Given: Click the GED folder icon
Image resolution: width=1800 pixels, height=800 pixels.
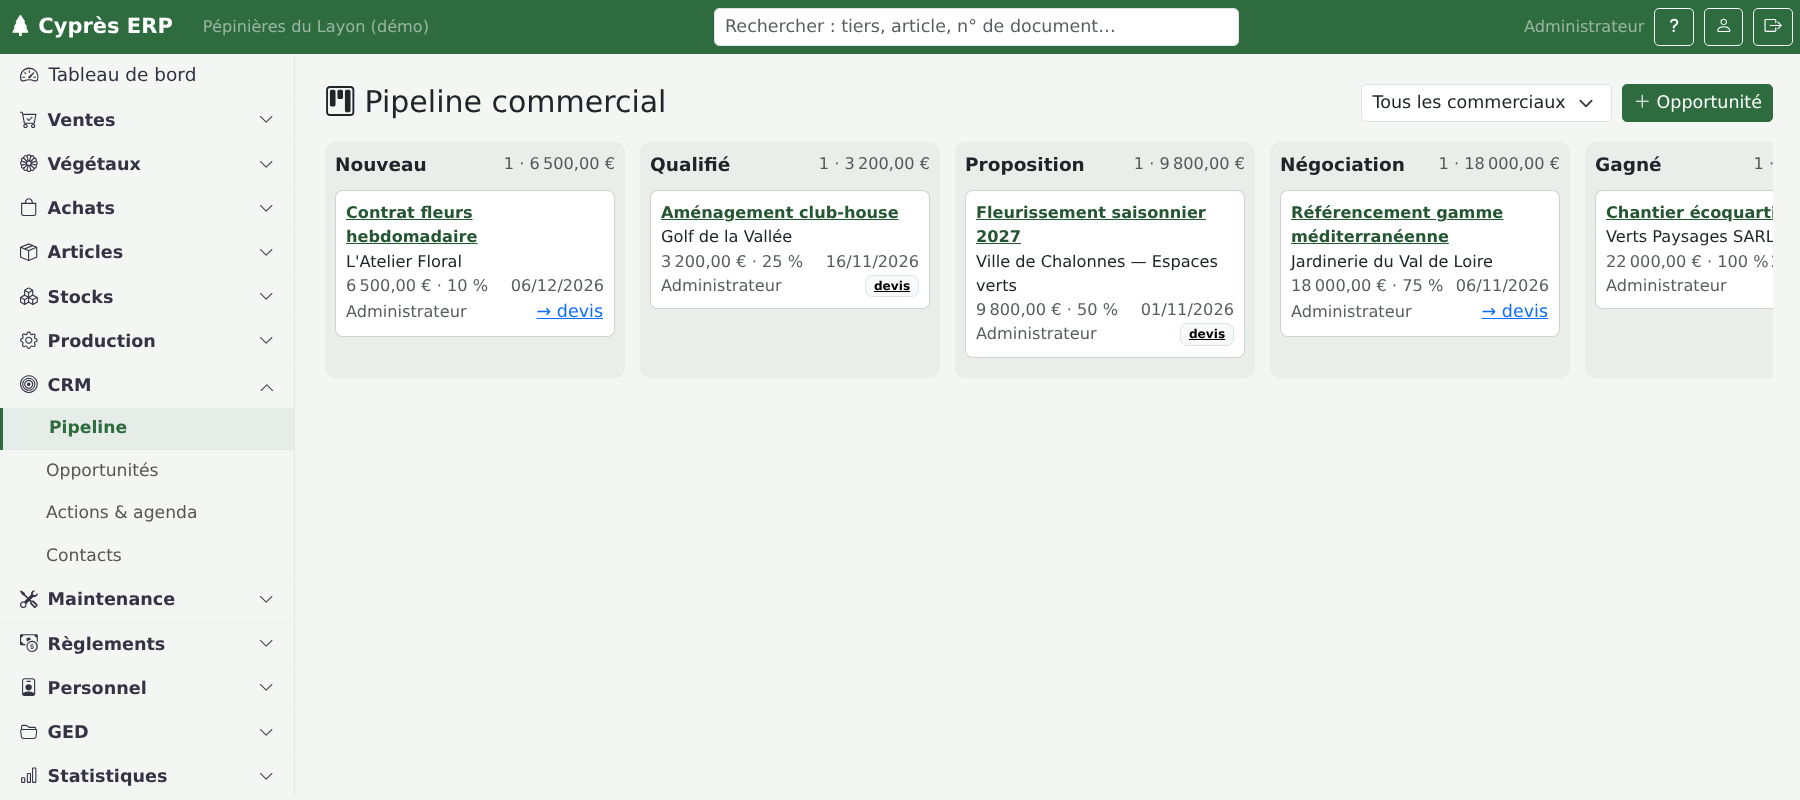Looking at the screenshot, I should [29, 732].
